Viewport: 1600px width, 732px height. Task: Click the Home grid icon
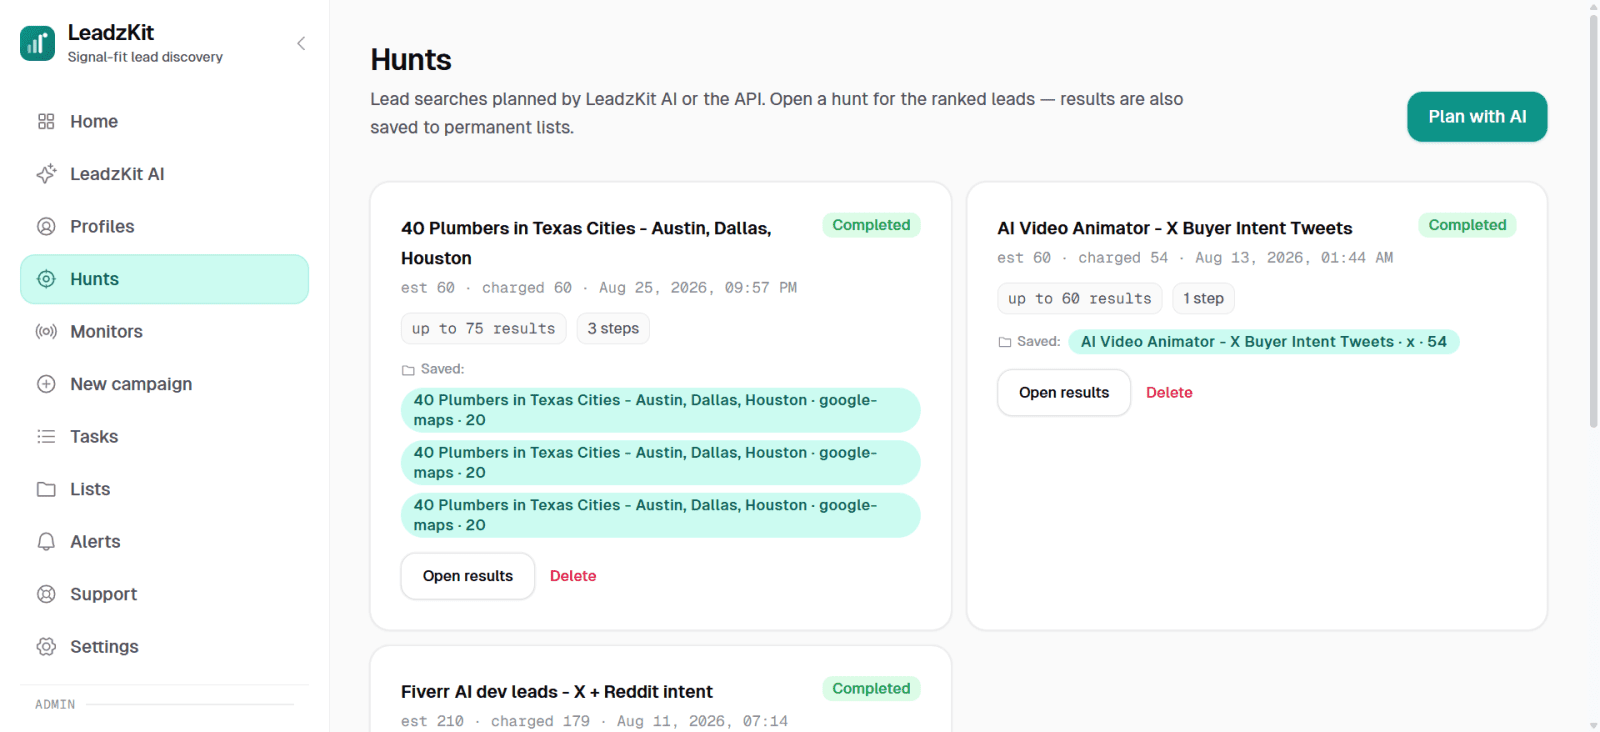pyautogui.click(x=46, y=121)
